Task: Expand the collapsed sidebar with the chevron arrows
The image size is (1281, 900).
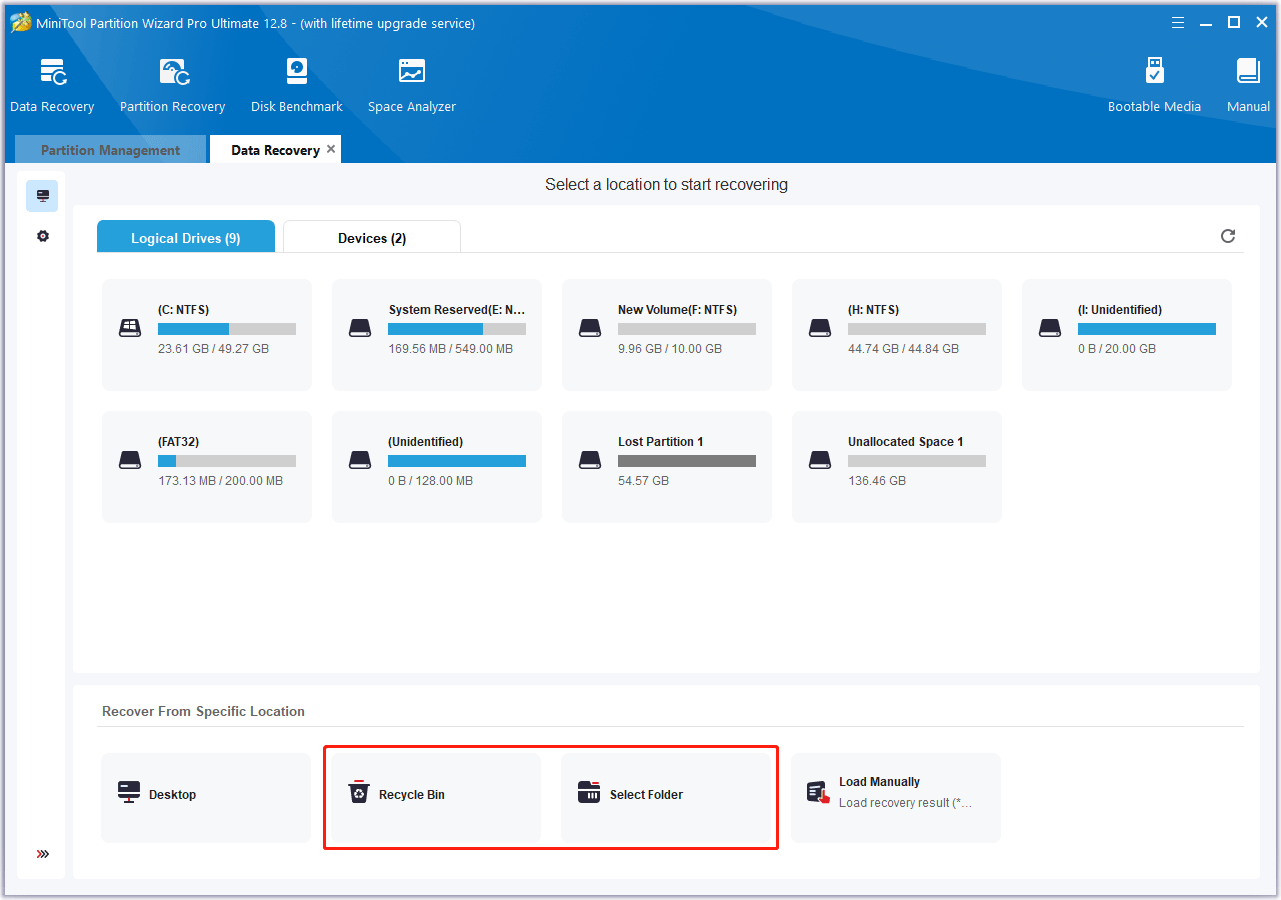Action: pos(41,854)
